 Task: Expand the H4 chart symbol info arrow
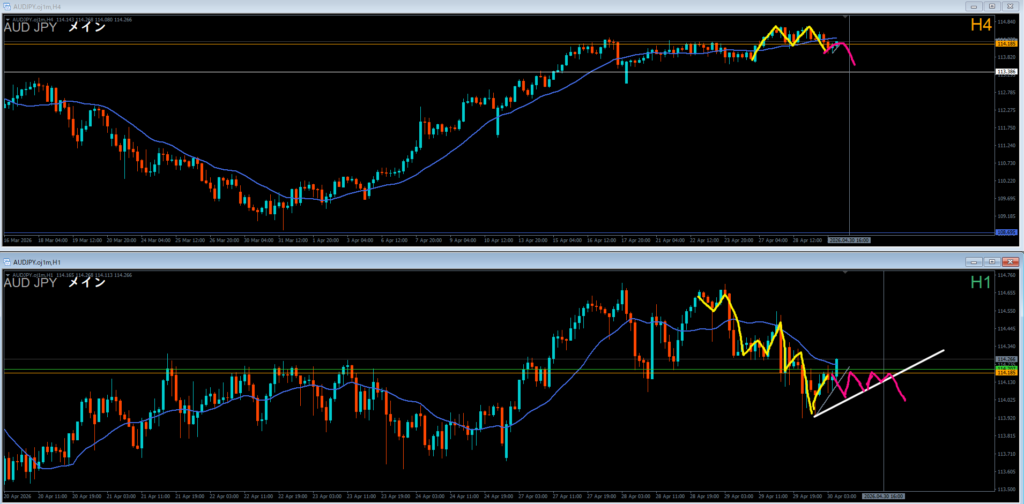(x=8, y=17)
